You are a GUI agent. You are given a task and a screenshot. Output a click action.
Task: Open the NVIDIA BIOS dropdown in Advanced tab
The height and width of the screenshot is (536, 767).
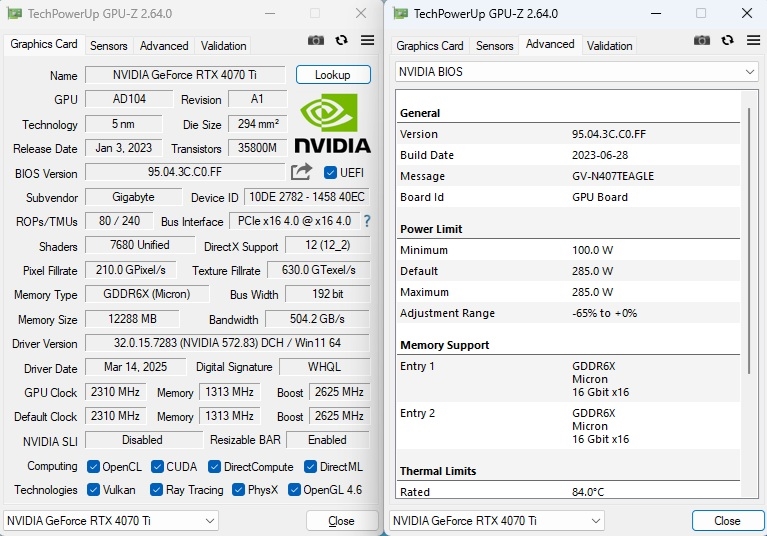click(576, 72)
